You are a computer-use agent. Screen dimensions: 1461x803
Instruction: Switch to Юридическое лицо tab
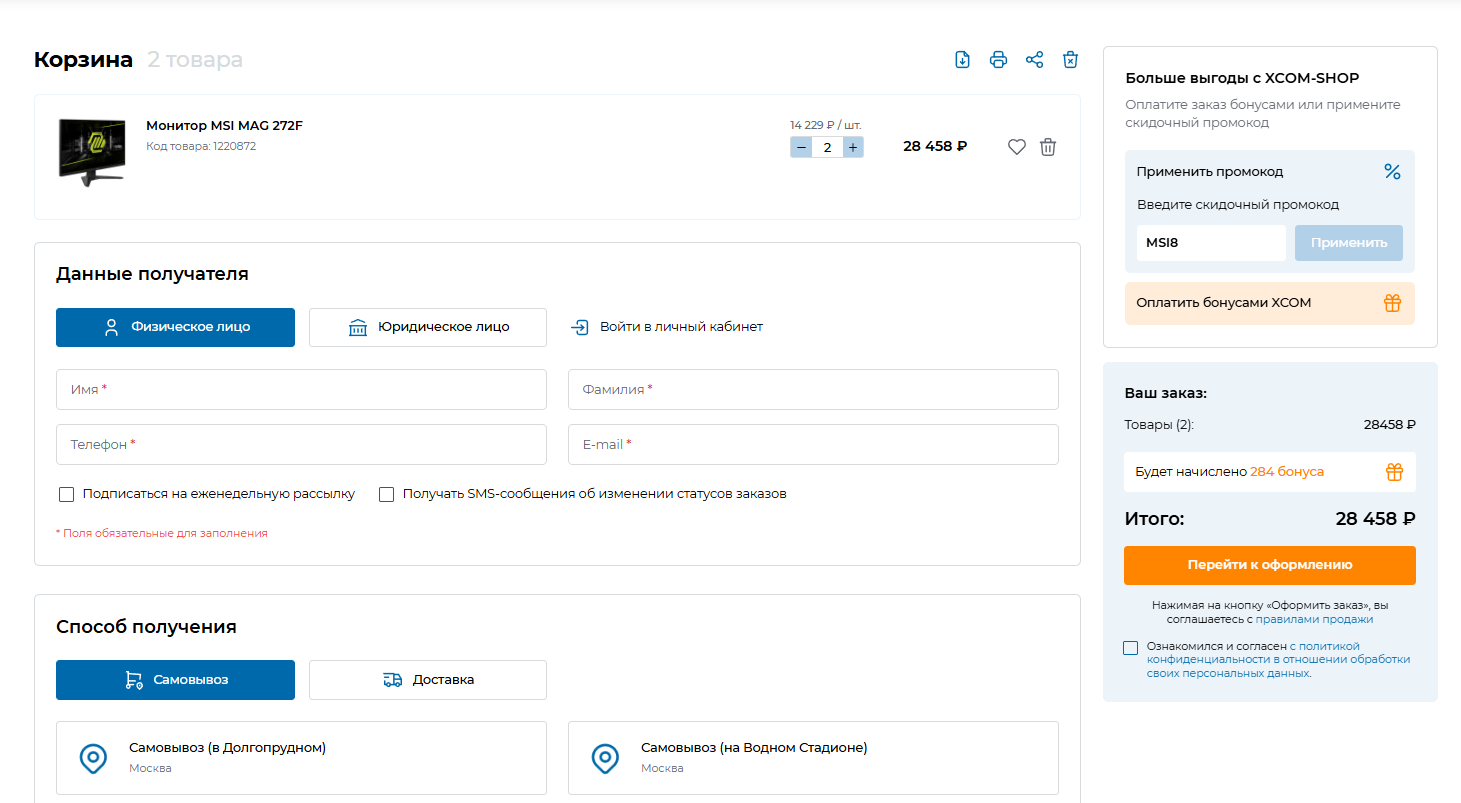[x=428, y=327]
